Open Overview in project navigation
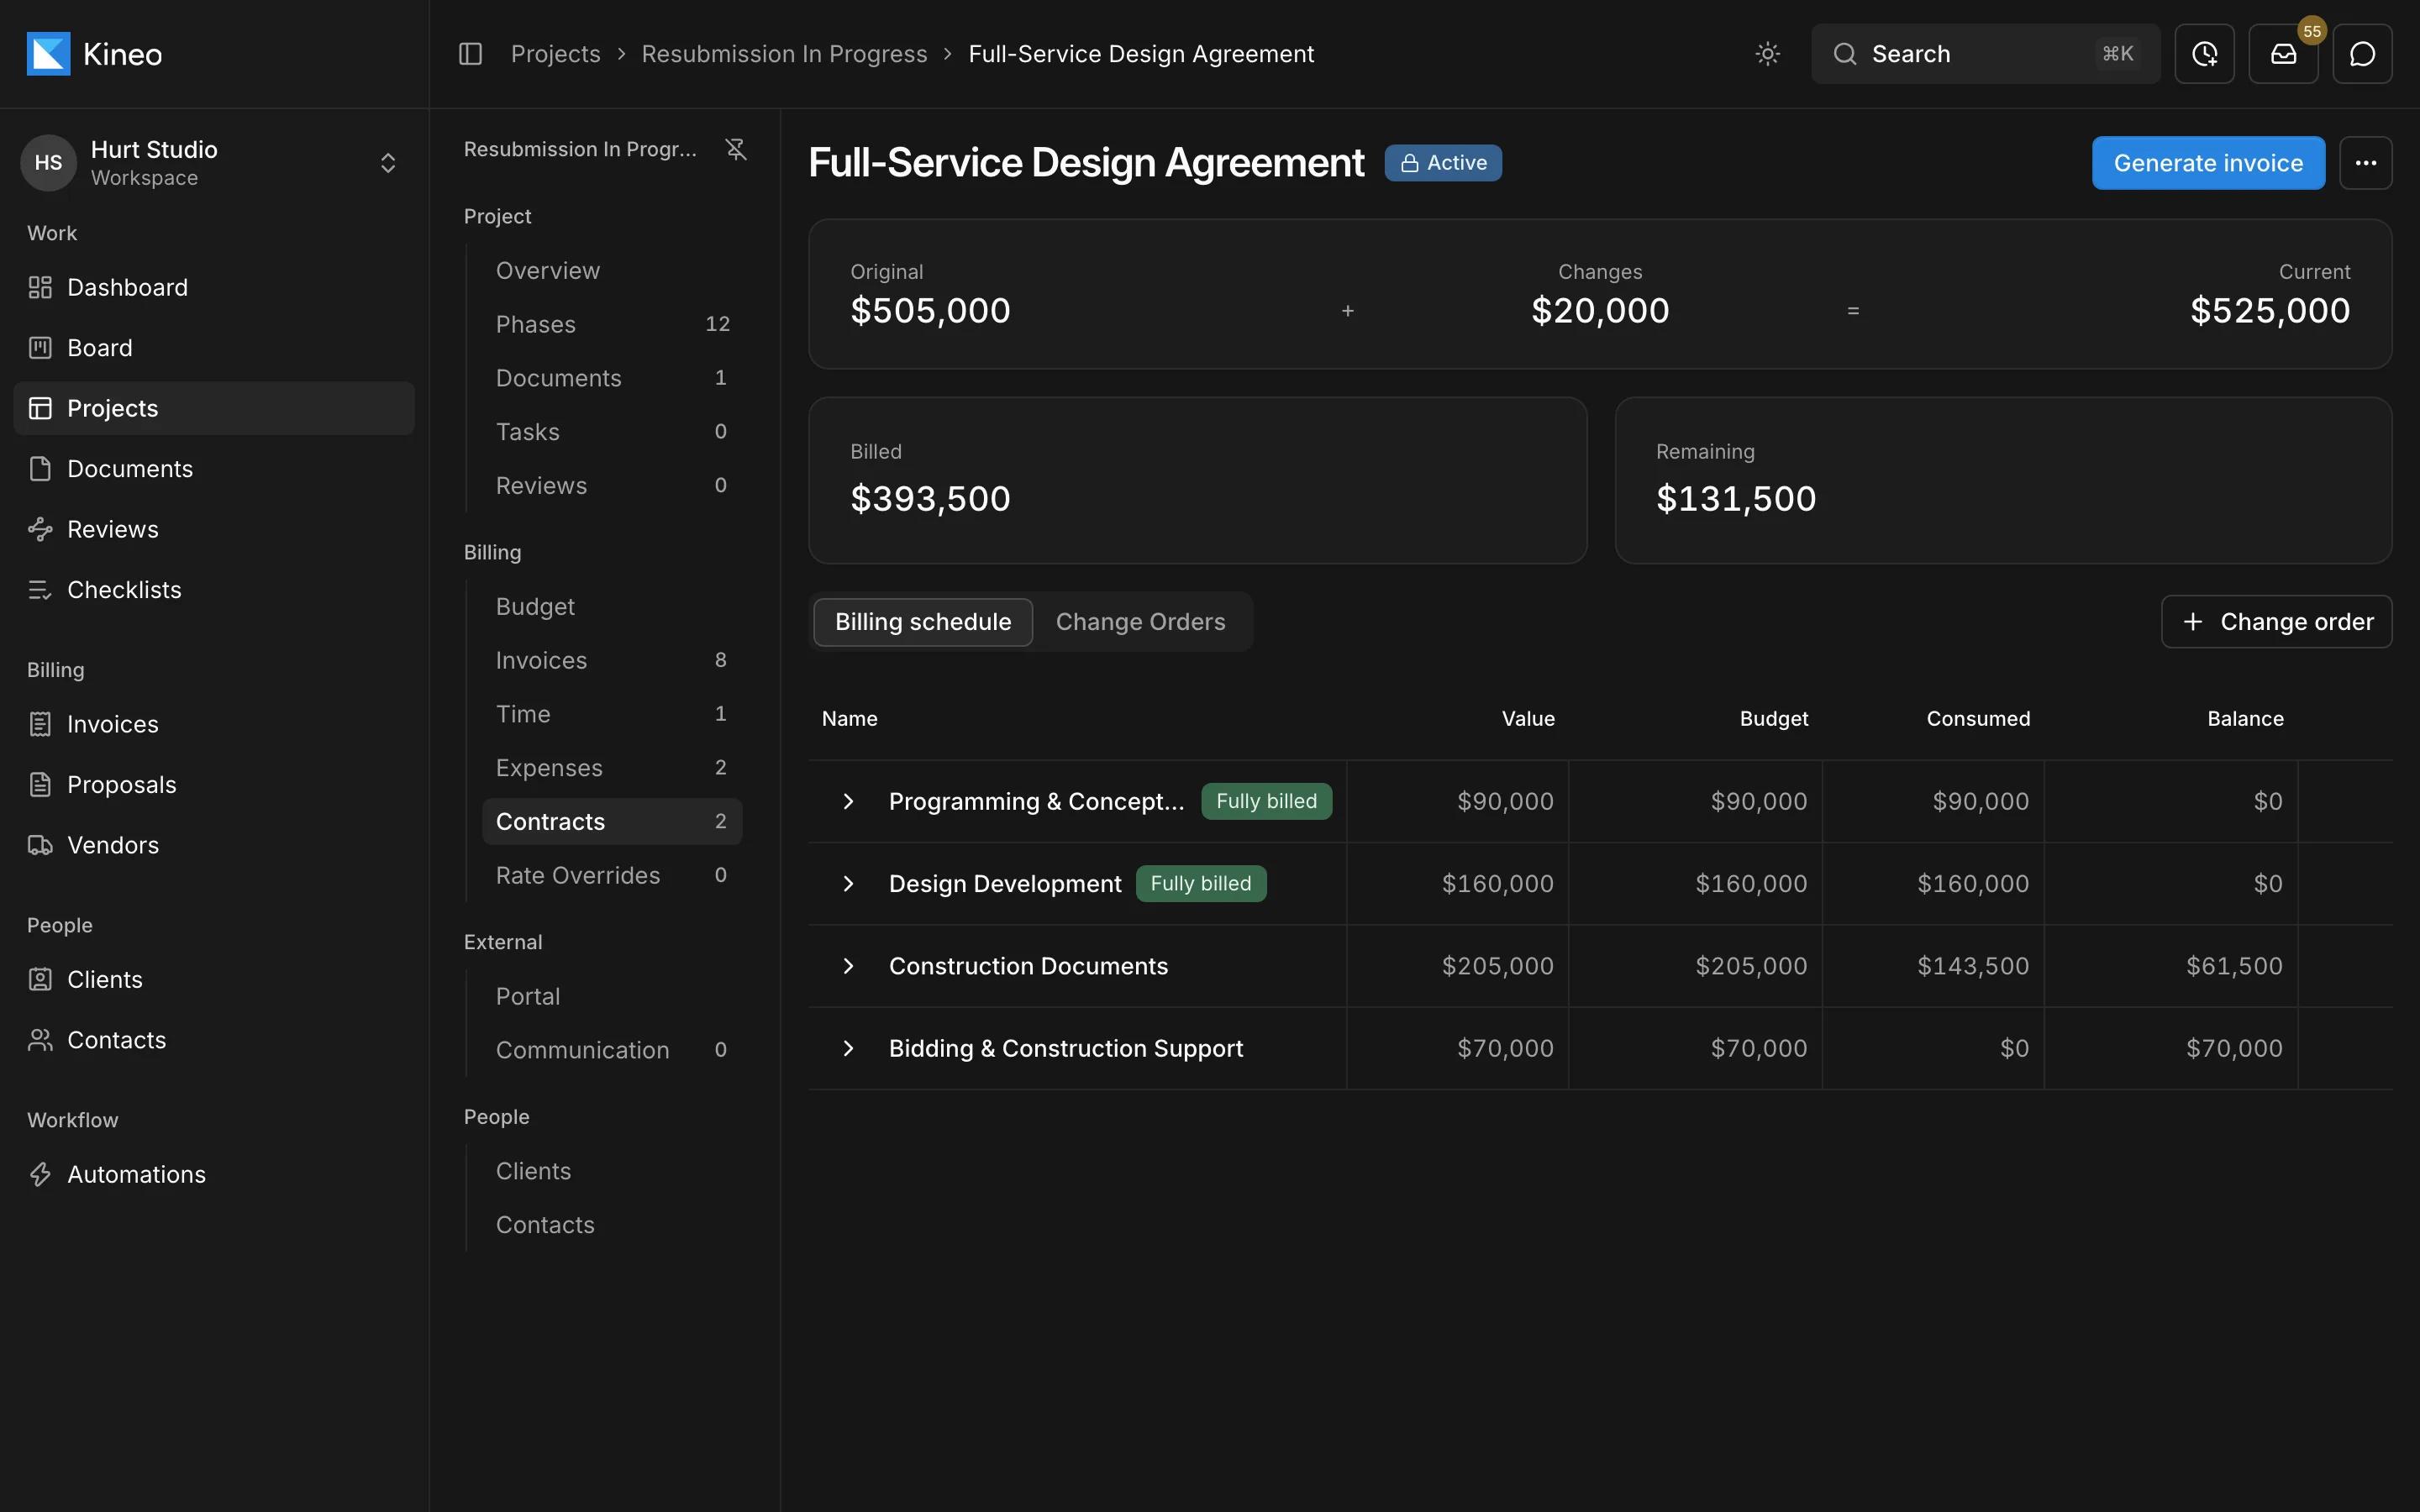Image resolution: width=2420 pixels, height=1512 pixels. [612, 271]
